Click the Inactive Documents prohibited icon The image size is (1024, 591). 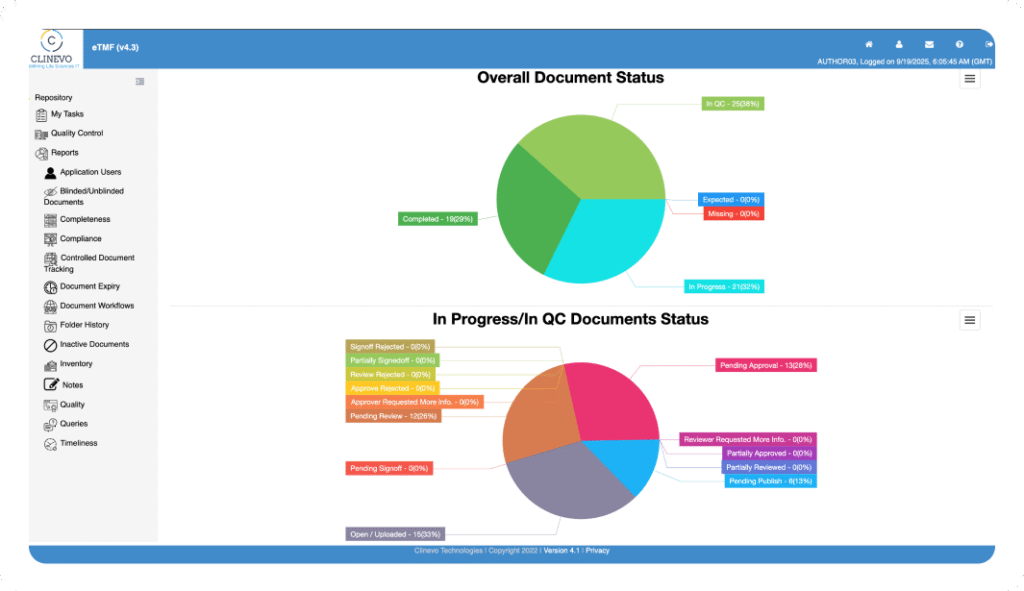click(x=51, y=345)
